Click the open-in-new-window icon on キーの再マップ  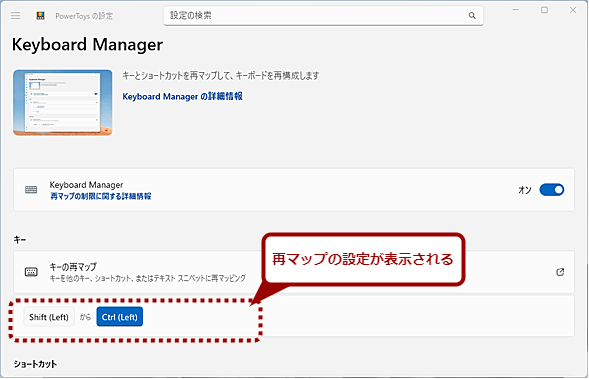pyautogui.click(x=560, y=272)
